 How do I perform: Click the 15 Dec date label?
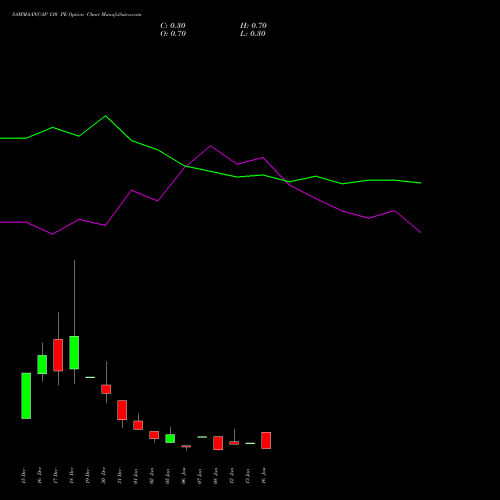tap(23, 476)
